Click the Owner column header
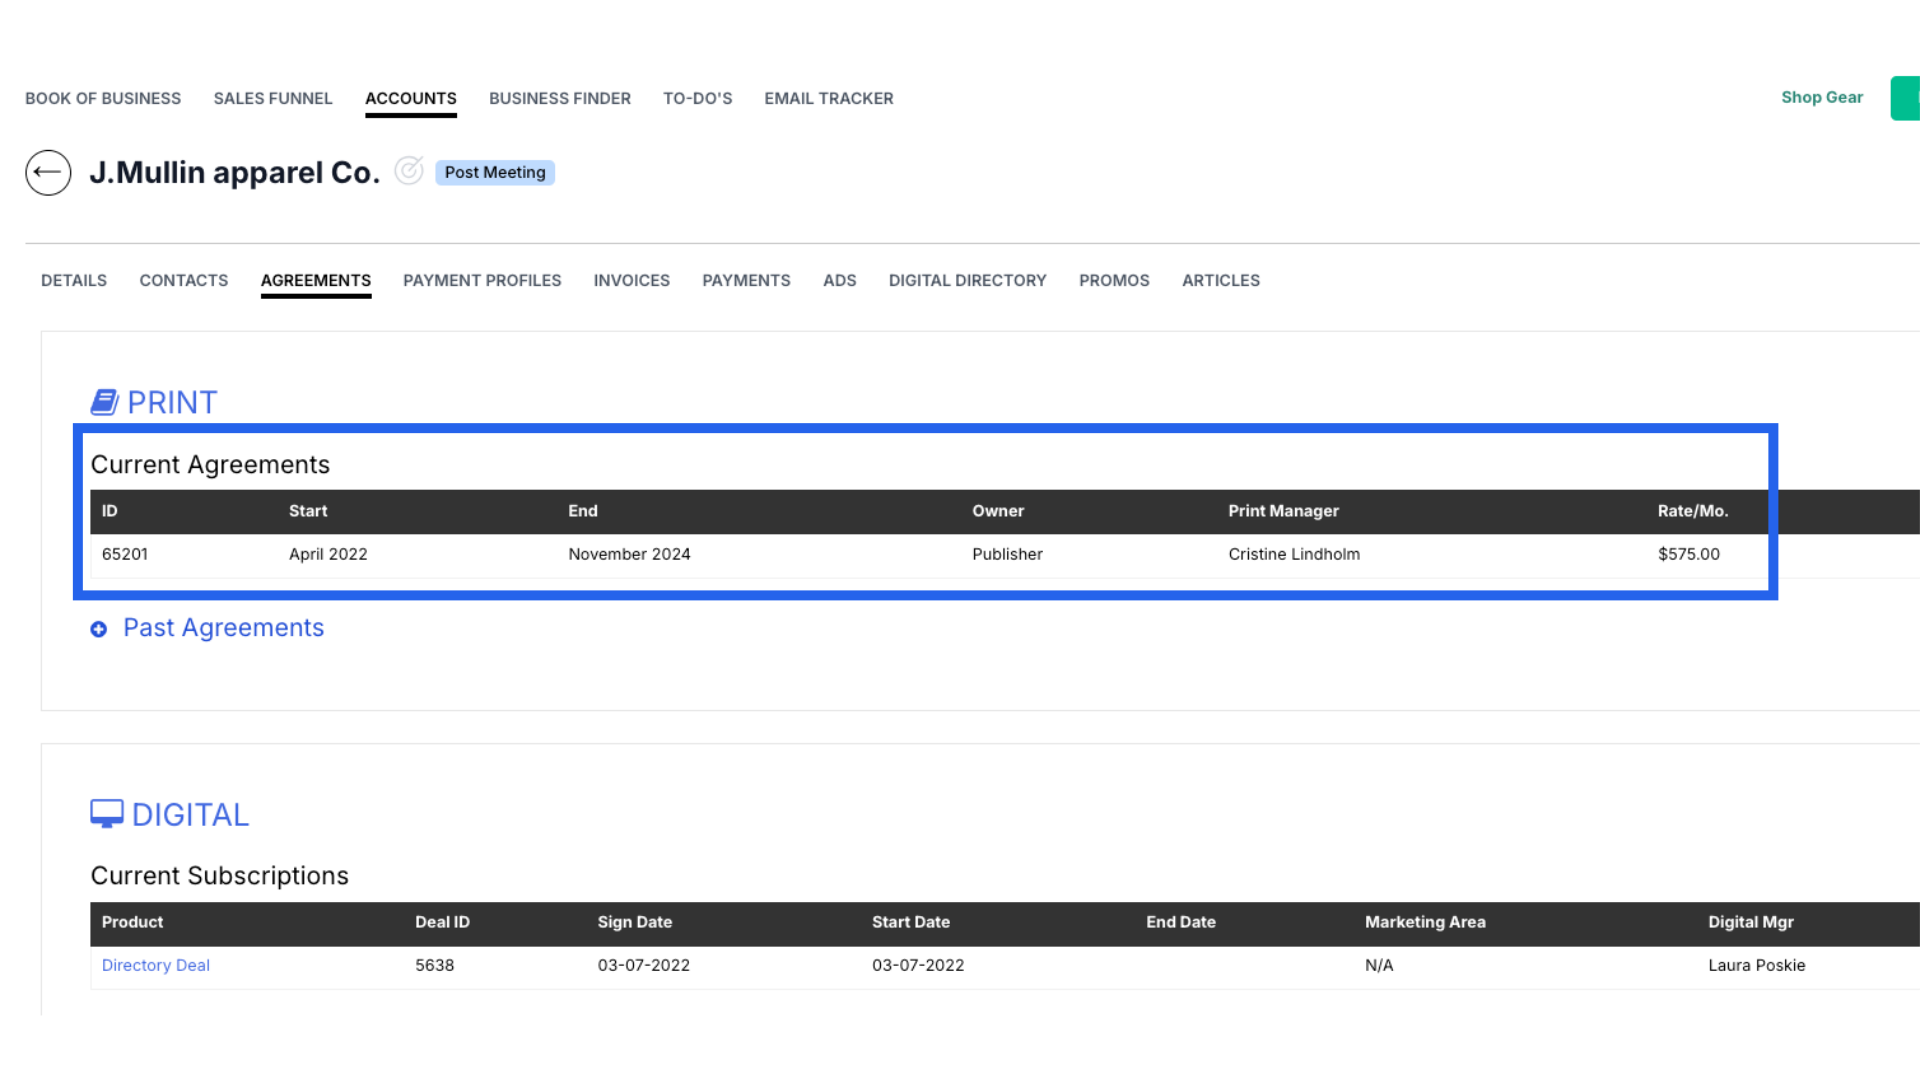This screenshot has width=1920, height=1080. (998, 511)
